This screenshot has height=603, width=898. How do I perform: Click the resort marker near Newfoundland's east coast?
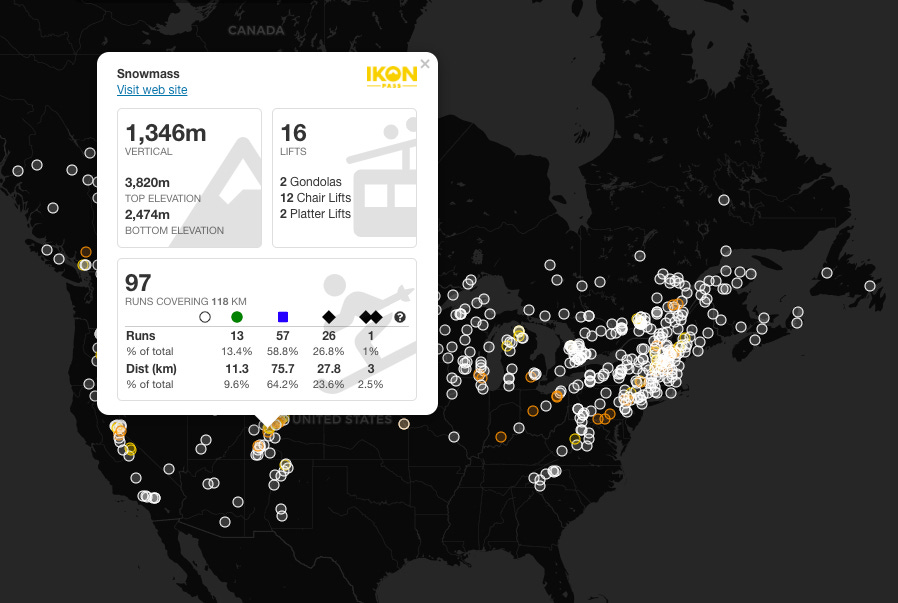(870, 285)
